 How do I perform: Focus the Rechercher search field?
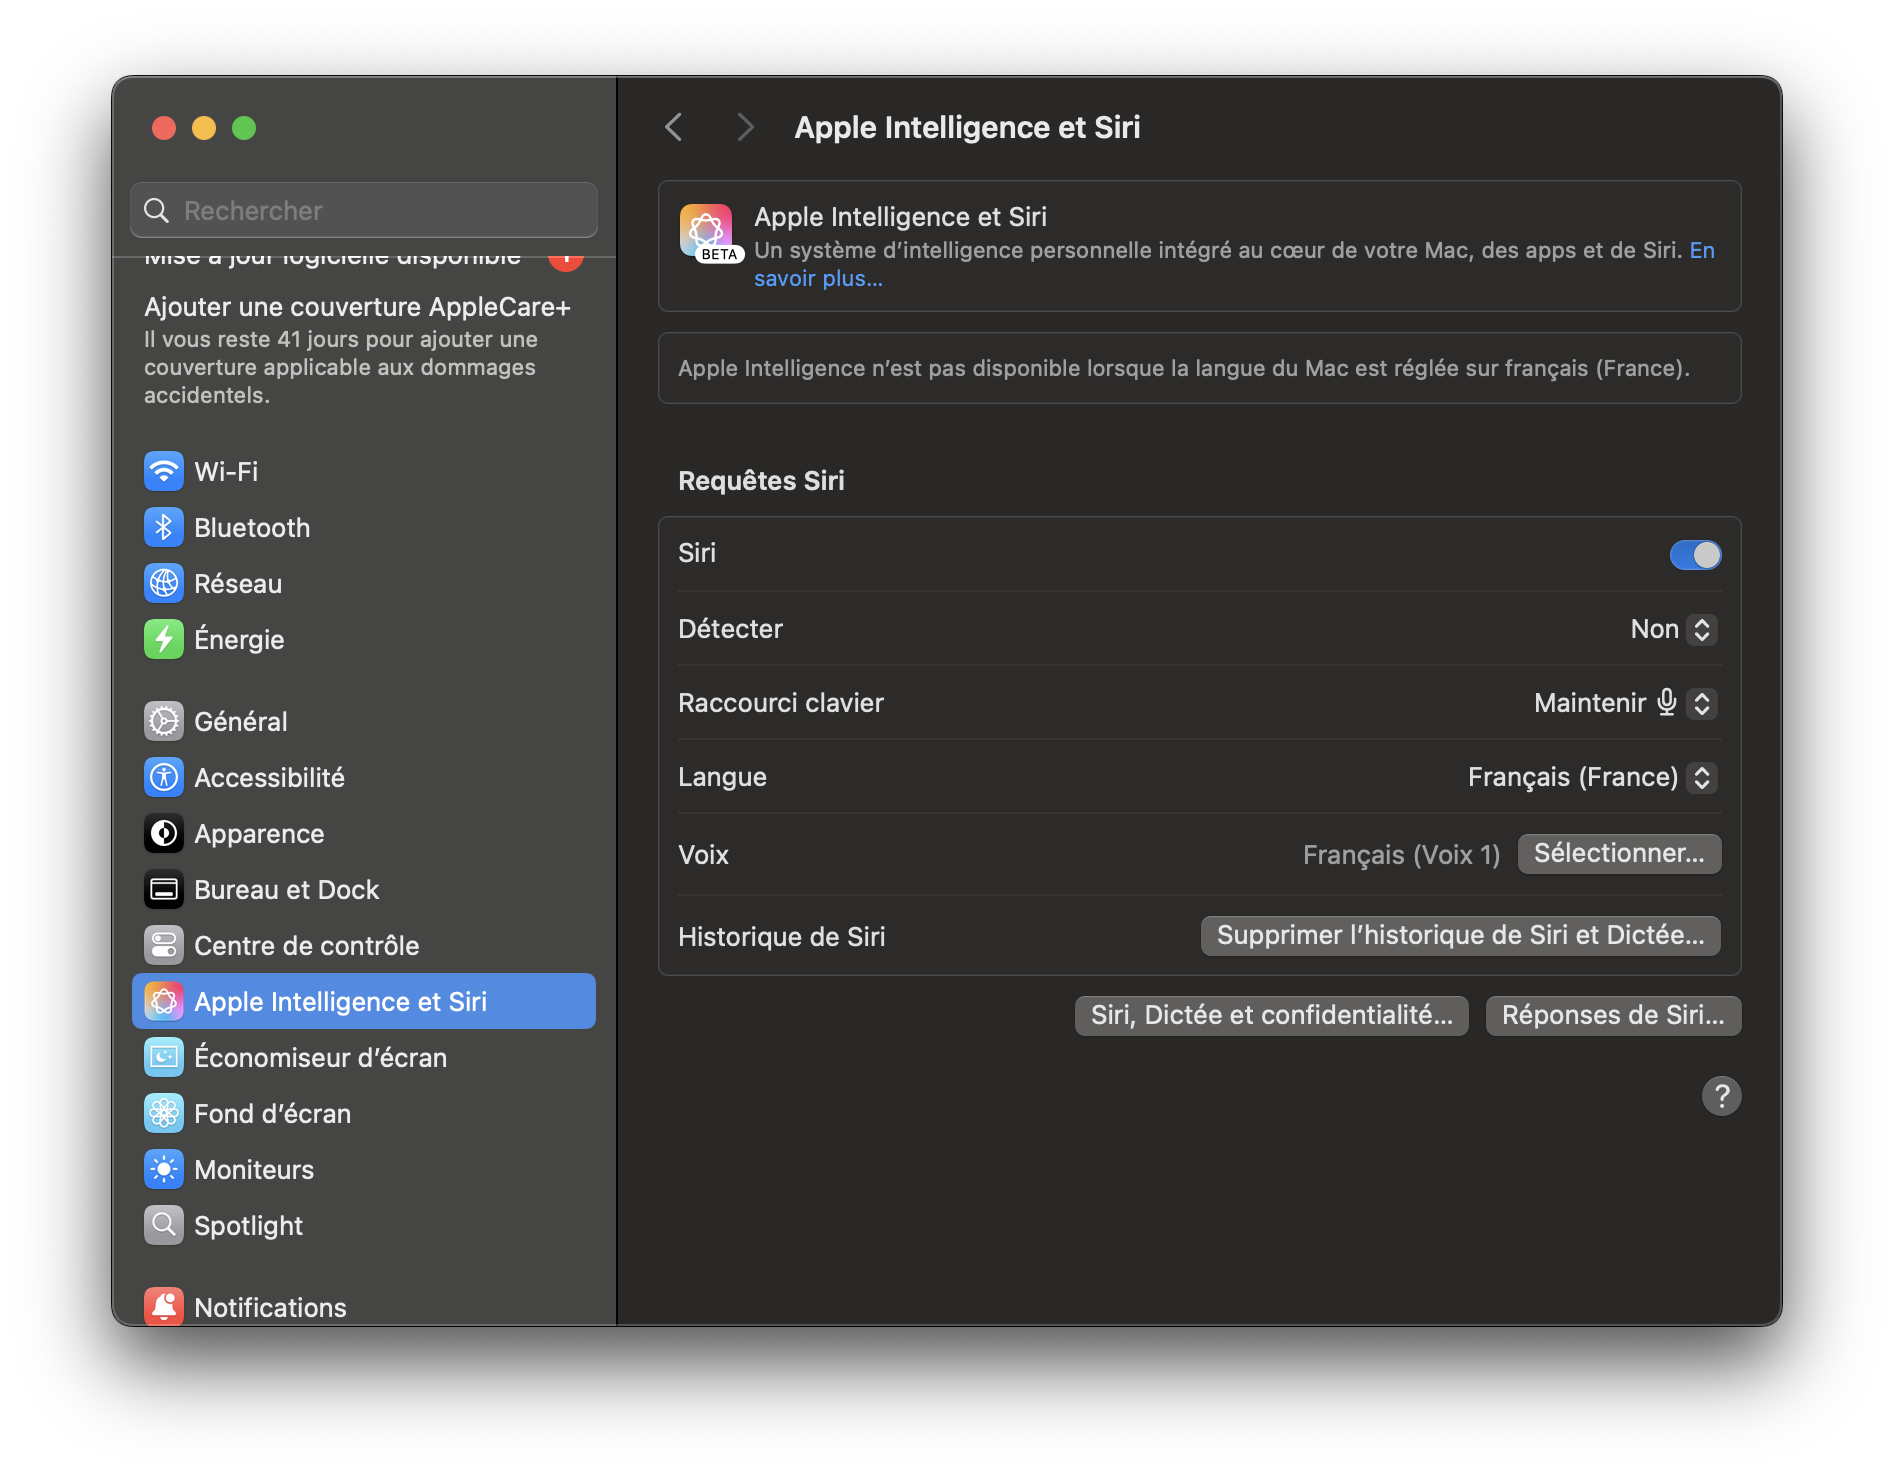tap(364, 210)
